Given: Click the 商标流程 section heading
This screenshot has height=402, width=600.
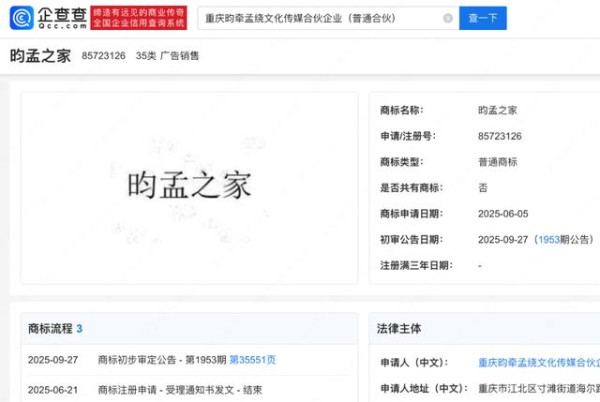Looking at the screenshot, I should (50, 328).
